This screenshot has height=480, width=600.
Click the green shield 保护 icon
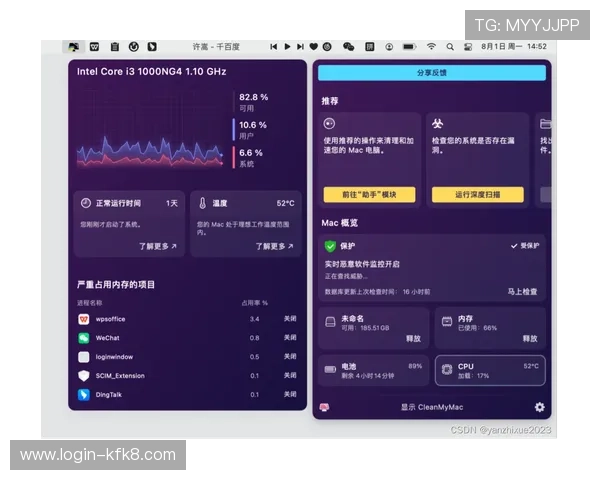330,246
